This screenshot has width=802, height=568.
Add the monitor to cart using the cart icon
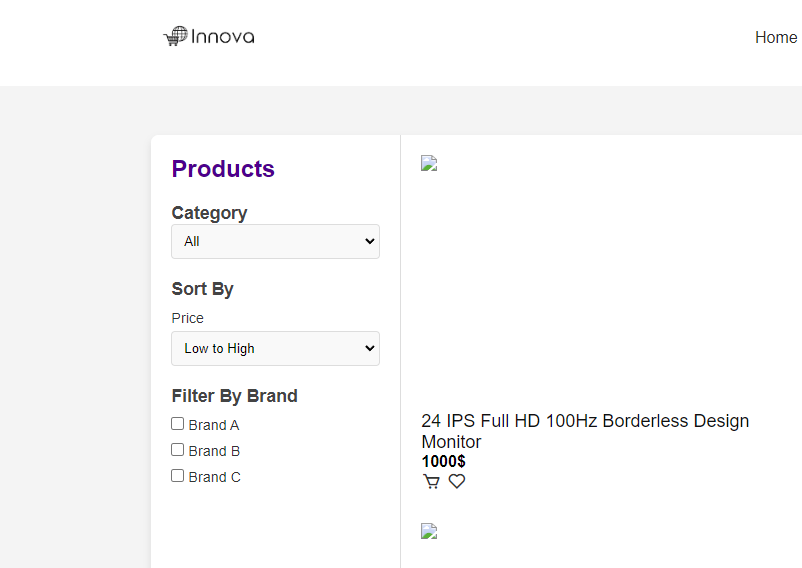coord(431,482)
